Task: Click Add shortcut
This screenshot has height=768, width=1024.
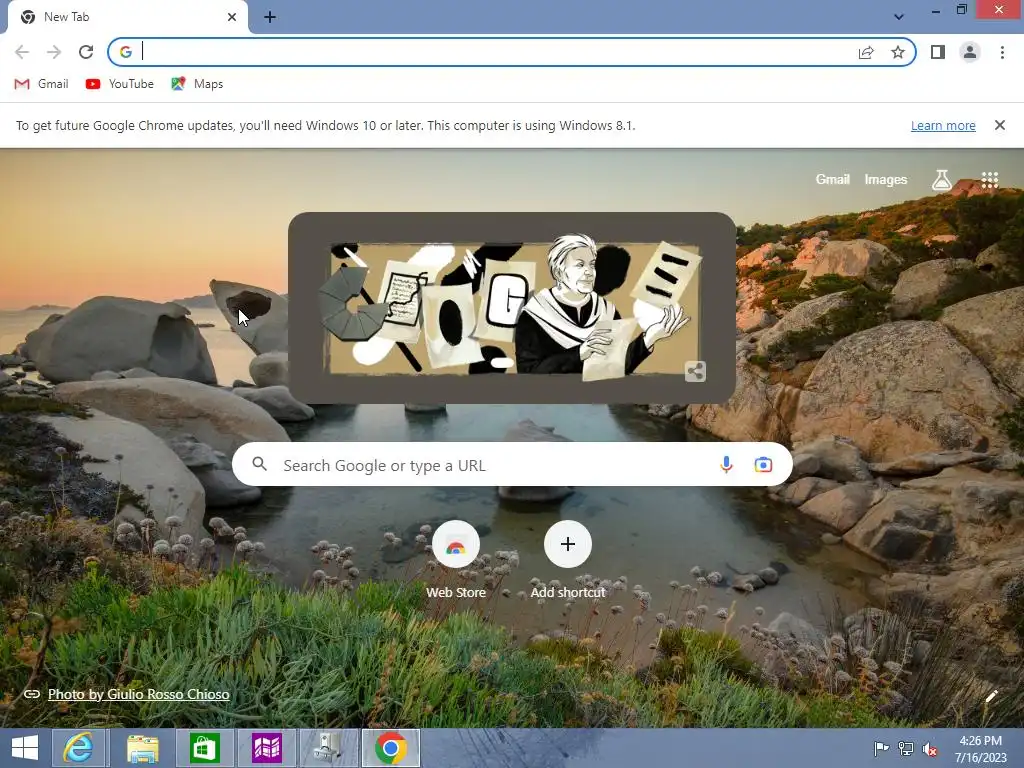Action: 568,560
